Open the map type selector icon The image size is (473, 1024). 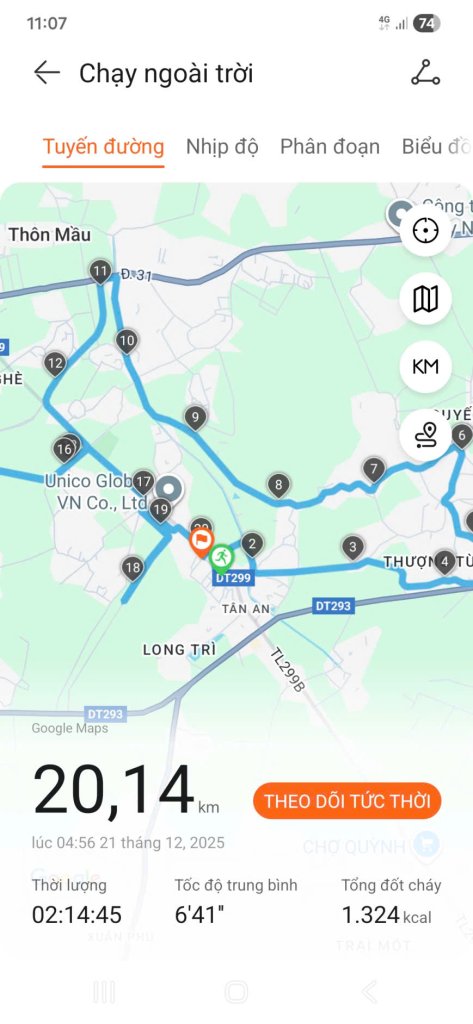click(x=426, y=299)
